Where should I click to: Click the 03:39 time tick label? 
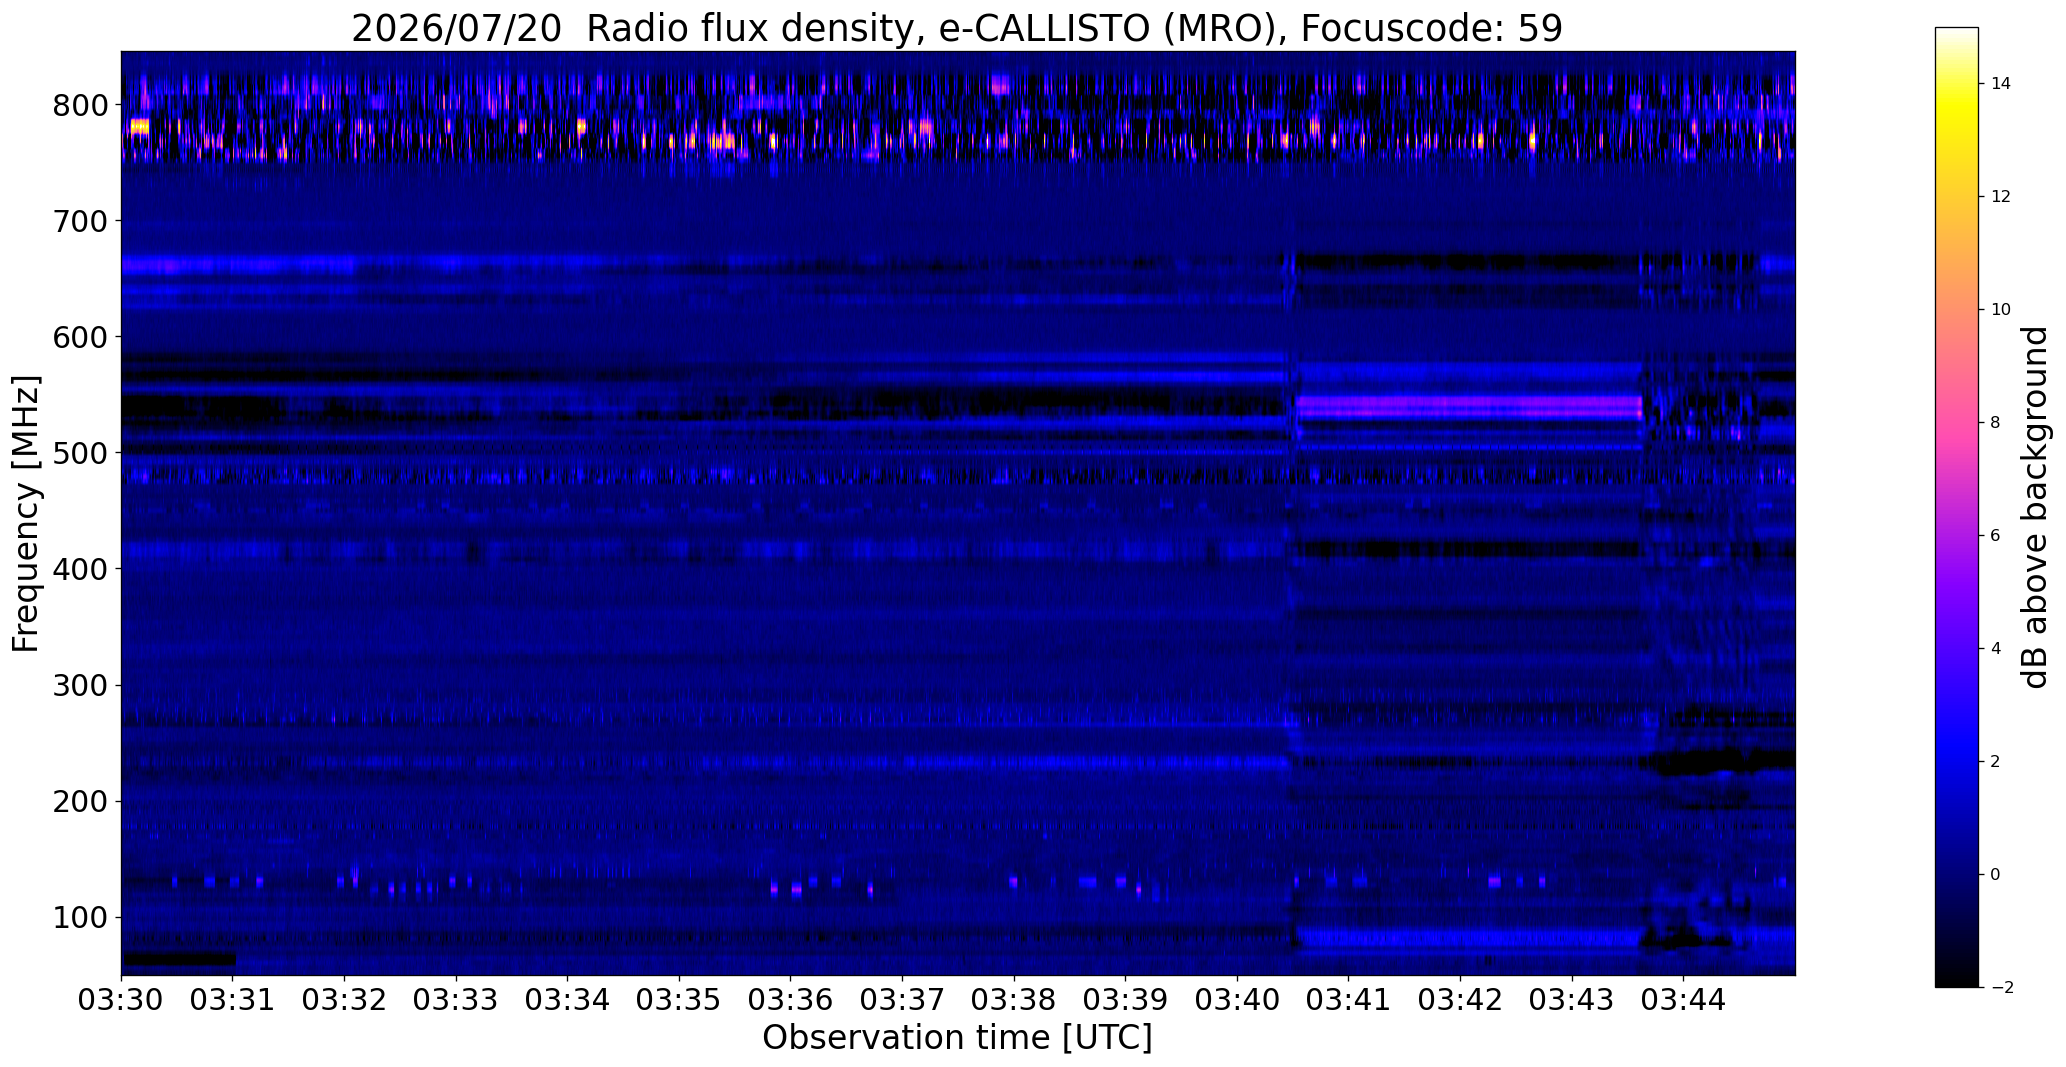[x=1126, y=1000]
